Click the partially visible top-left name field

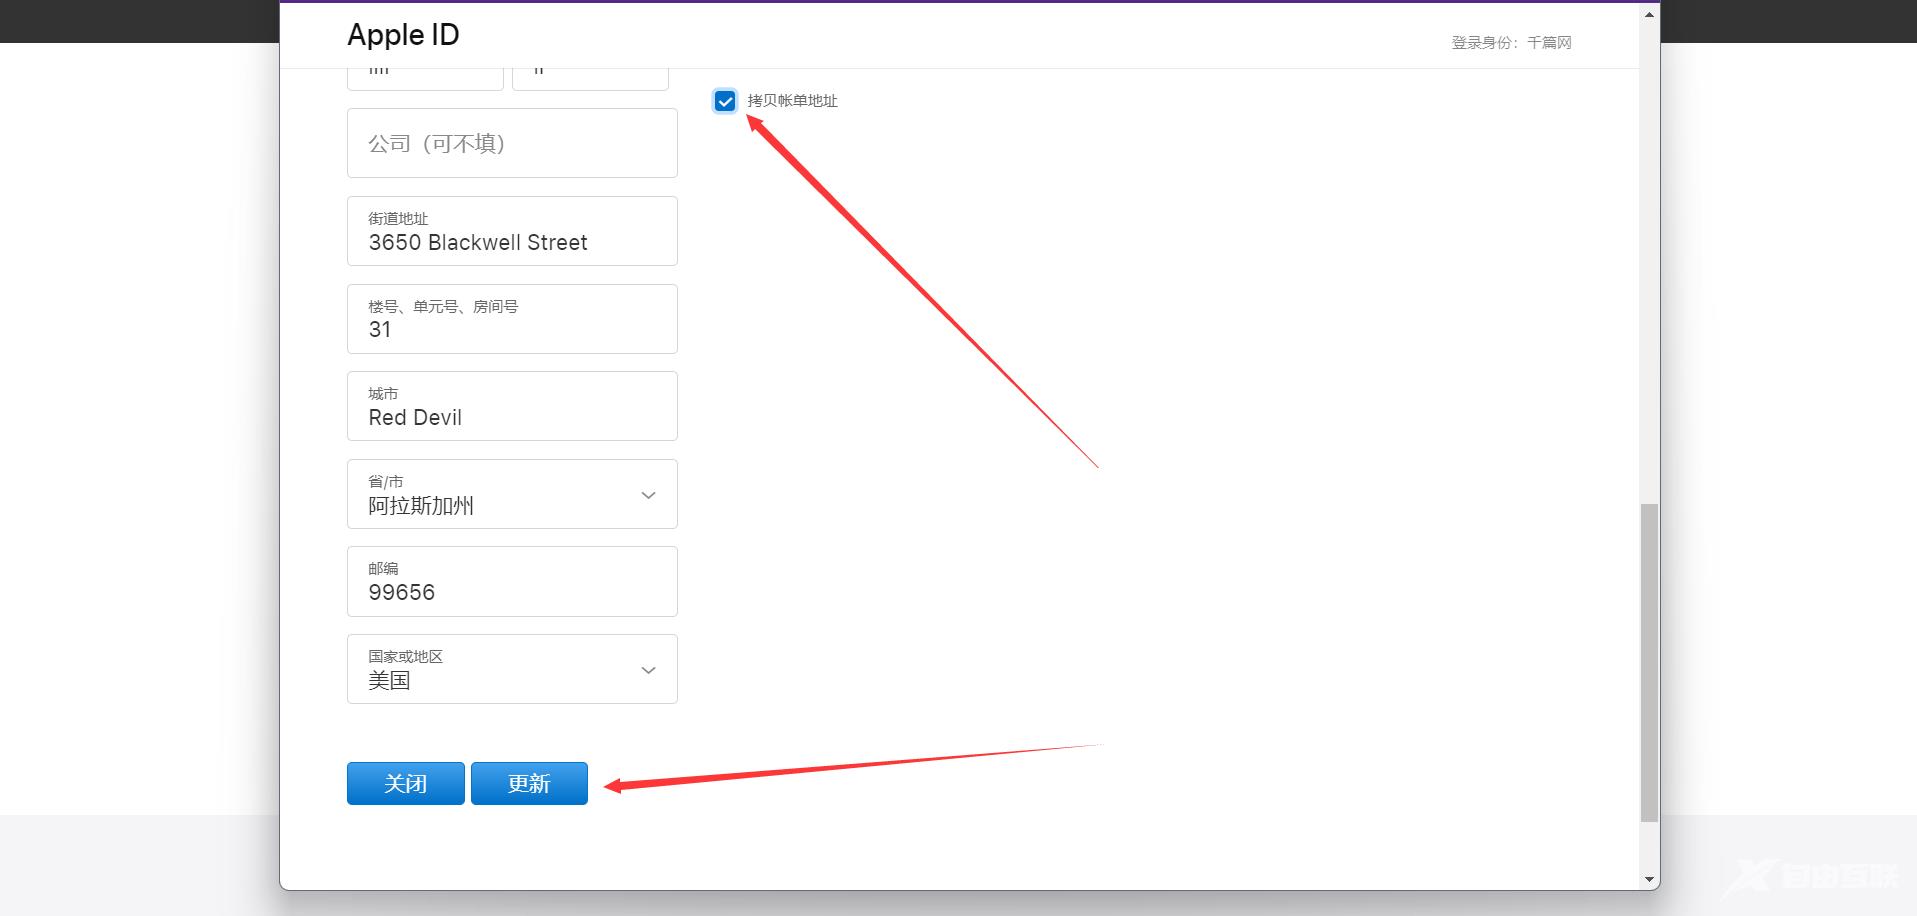[425, 76]
